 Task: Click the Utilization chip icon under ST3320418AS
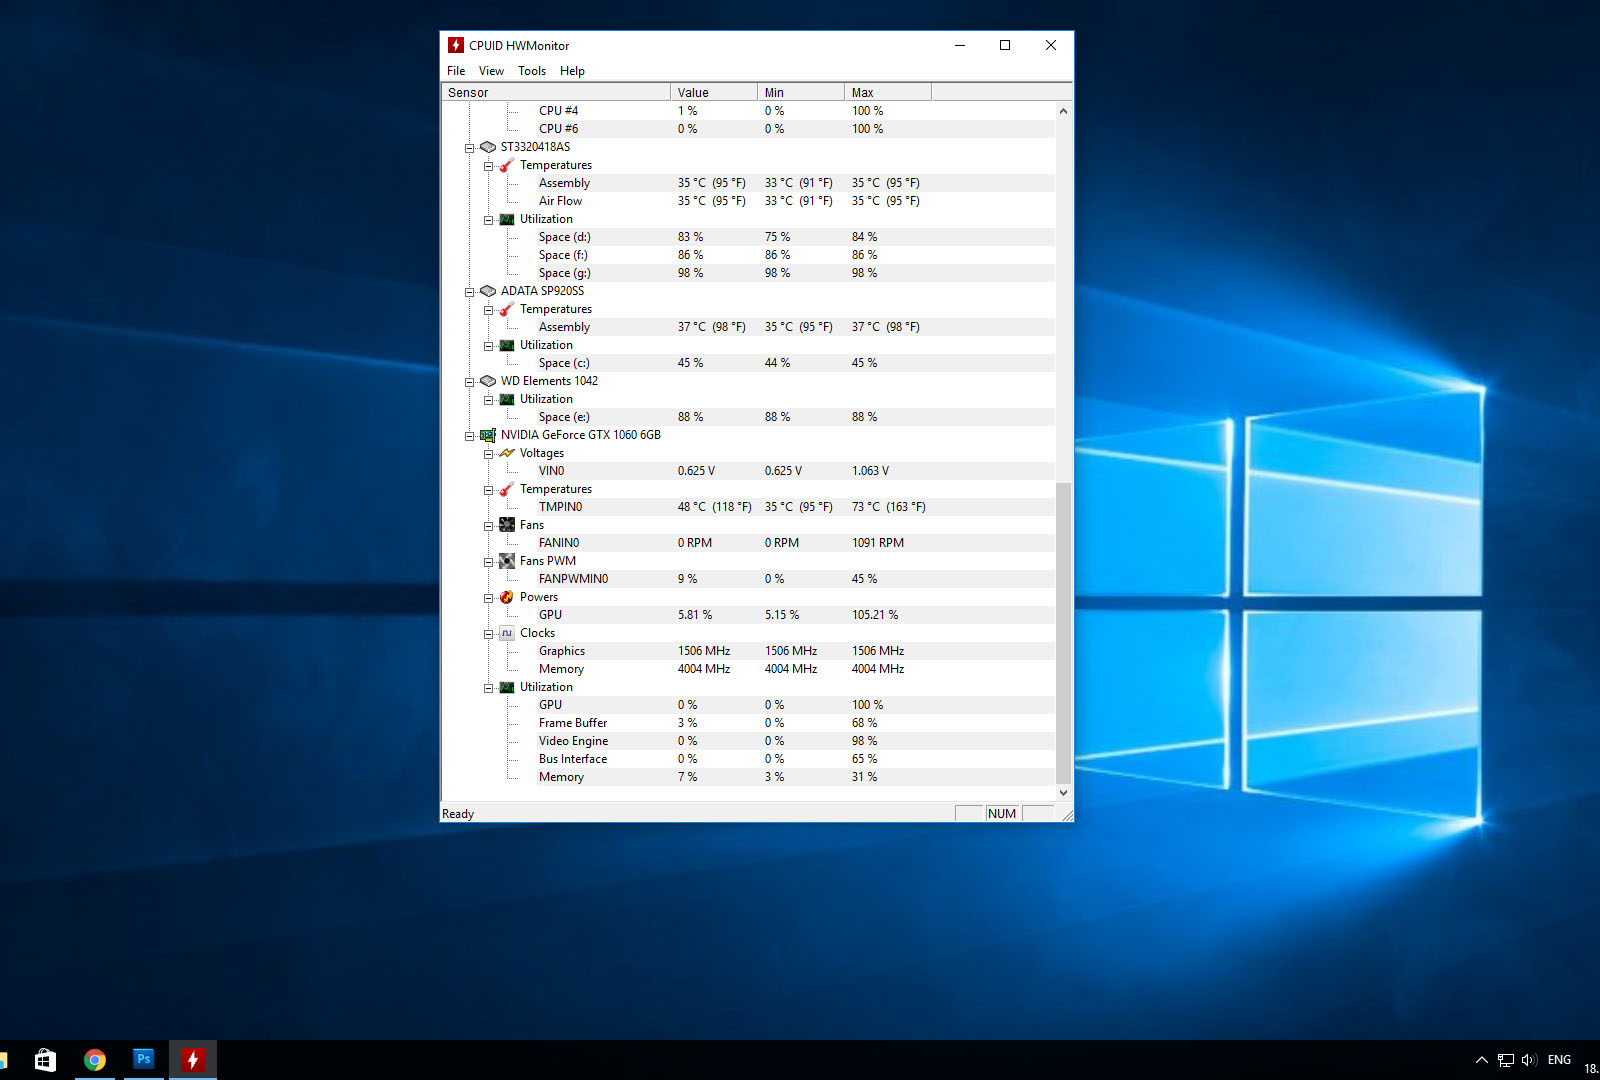[507, 219]
